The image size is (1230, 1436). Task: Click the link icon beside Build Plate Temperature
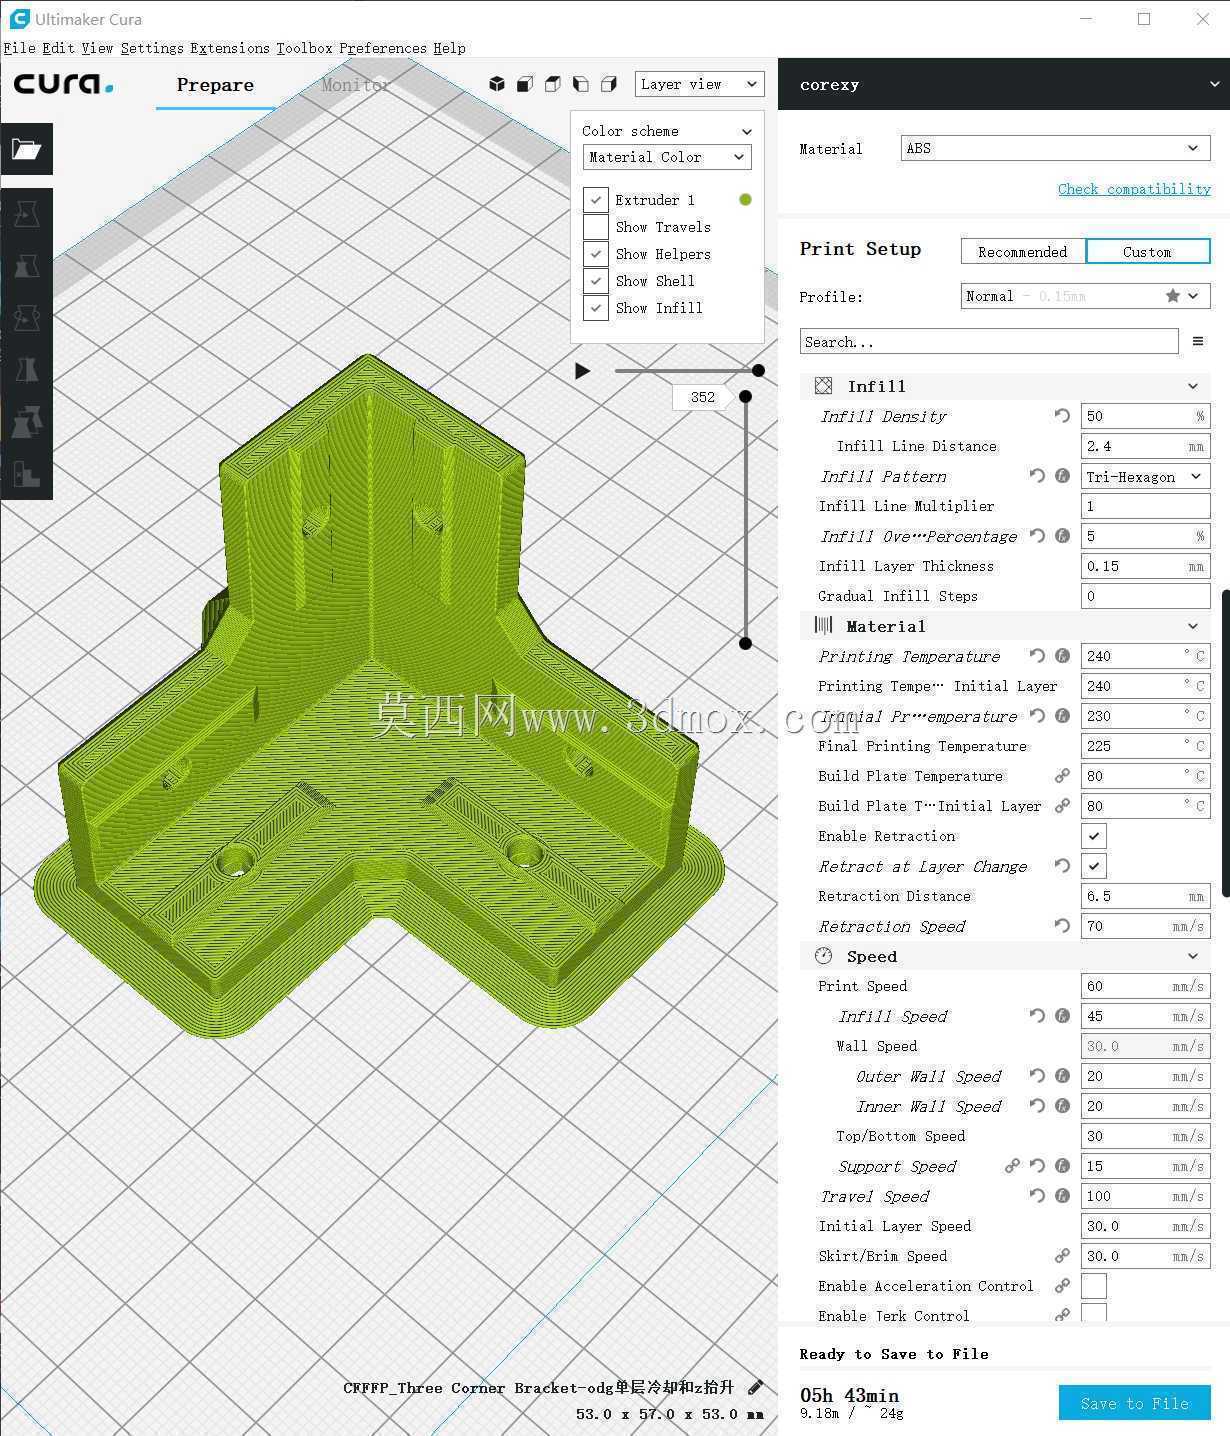pos(1062,776)
